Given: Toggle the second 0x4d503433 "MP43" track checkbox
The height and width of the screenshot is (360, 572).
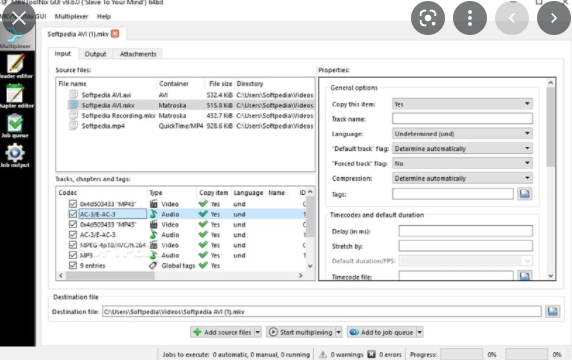Looking at the screenshot, I should click(x=73, y=224).
